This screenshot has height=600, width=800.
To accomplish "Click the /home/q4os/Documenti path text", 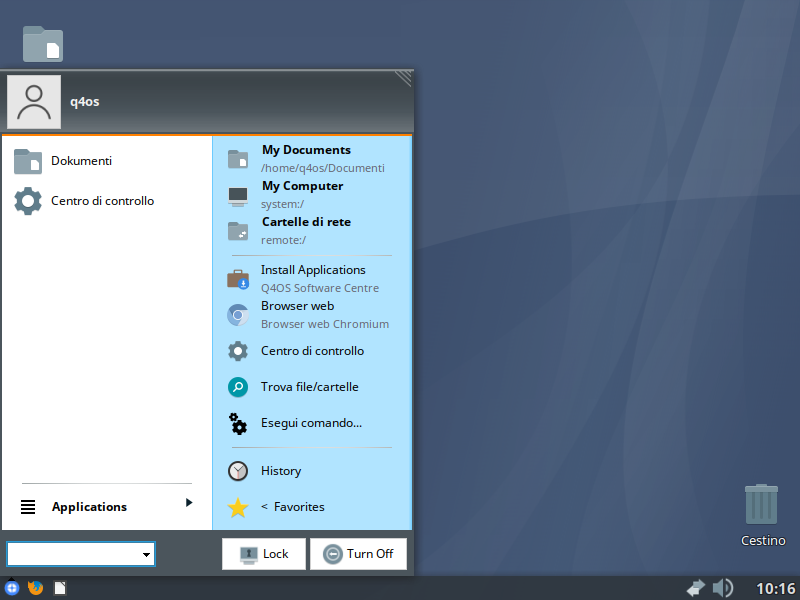I will click(x=323, y=168).
